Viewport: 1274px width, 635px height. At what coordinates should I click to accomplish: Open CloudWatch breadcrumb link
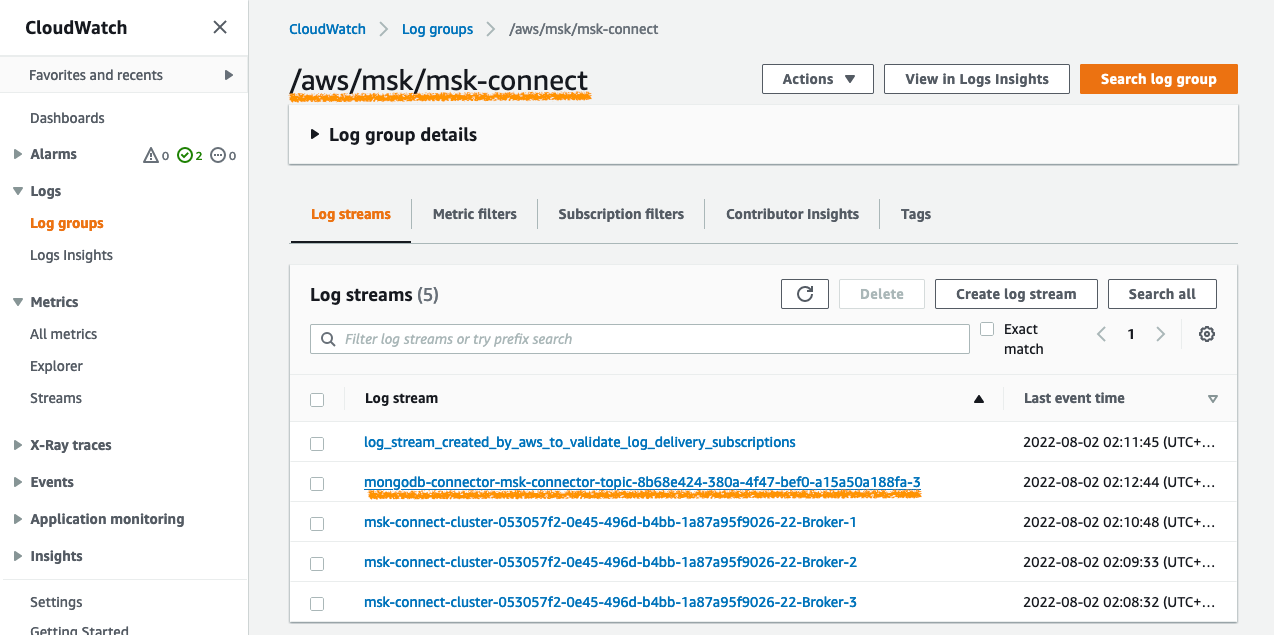click(x=327, y=29)
